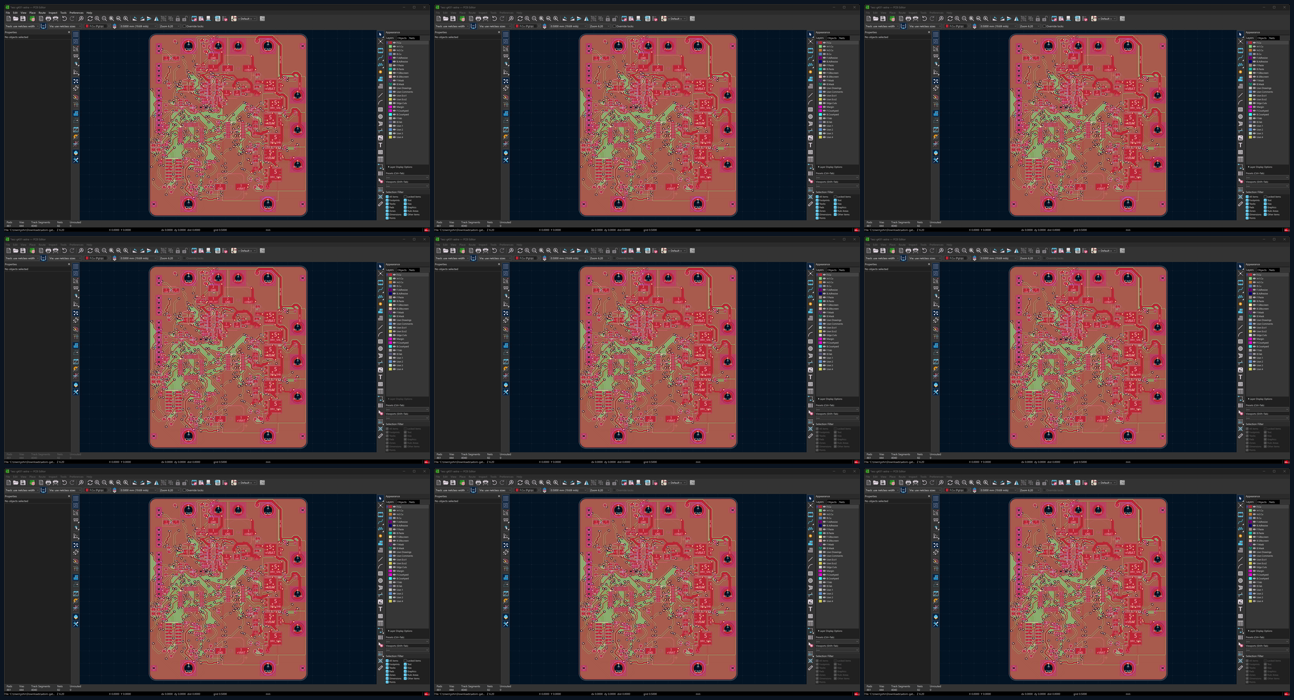
Task: Expand Layer Display Options in top-left window
Action: click(400, 167)
